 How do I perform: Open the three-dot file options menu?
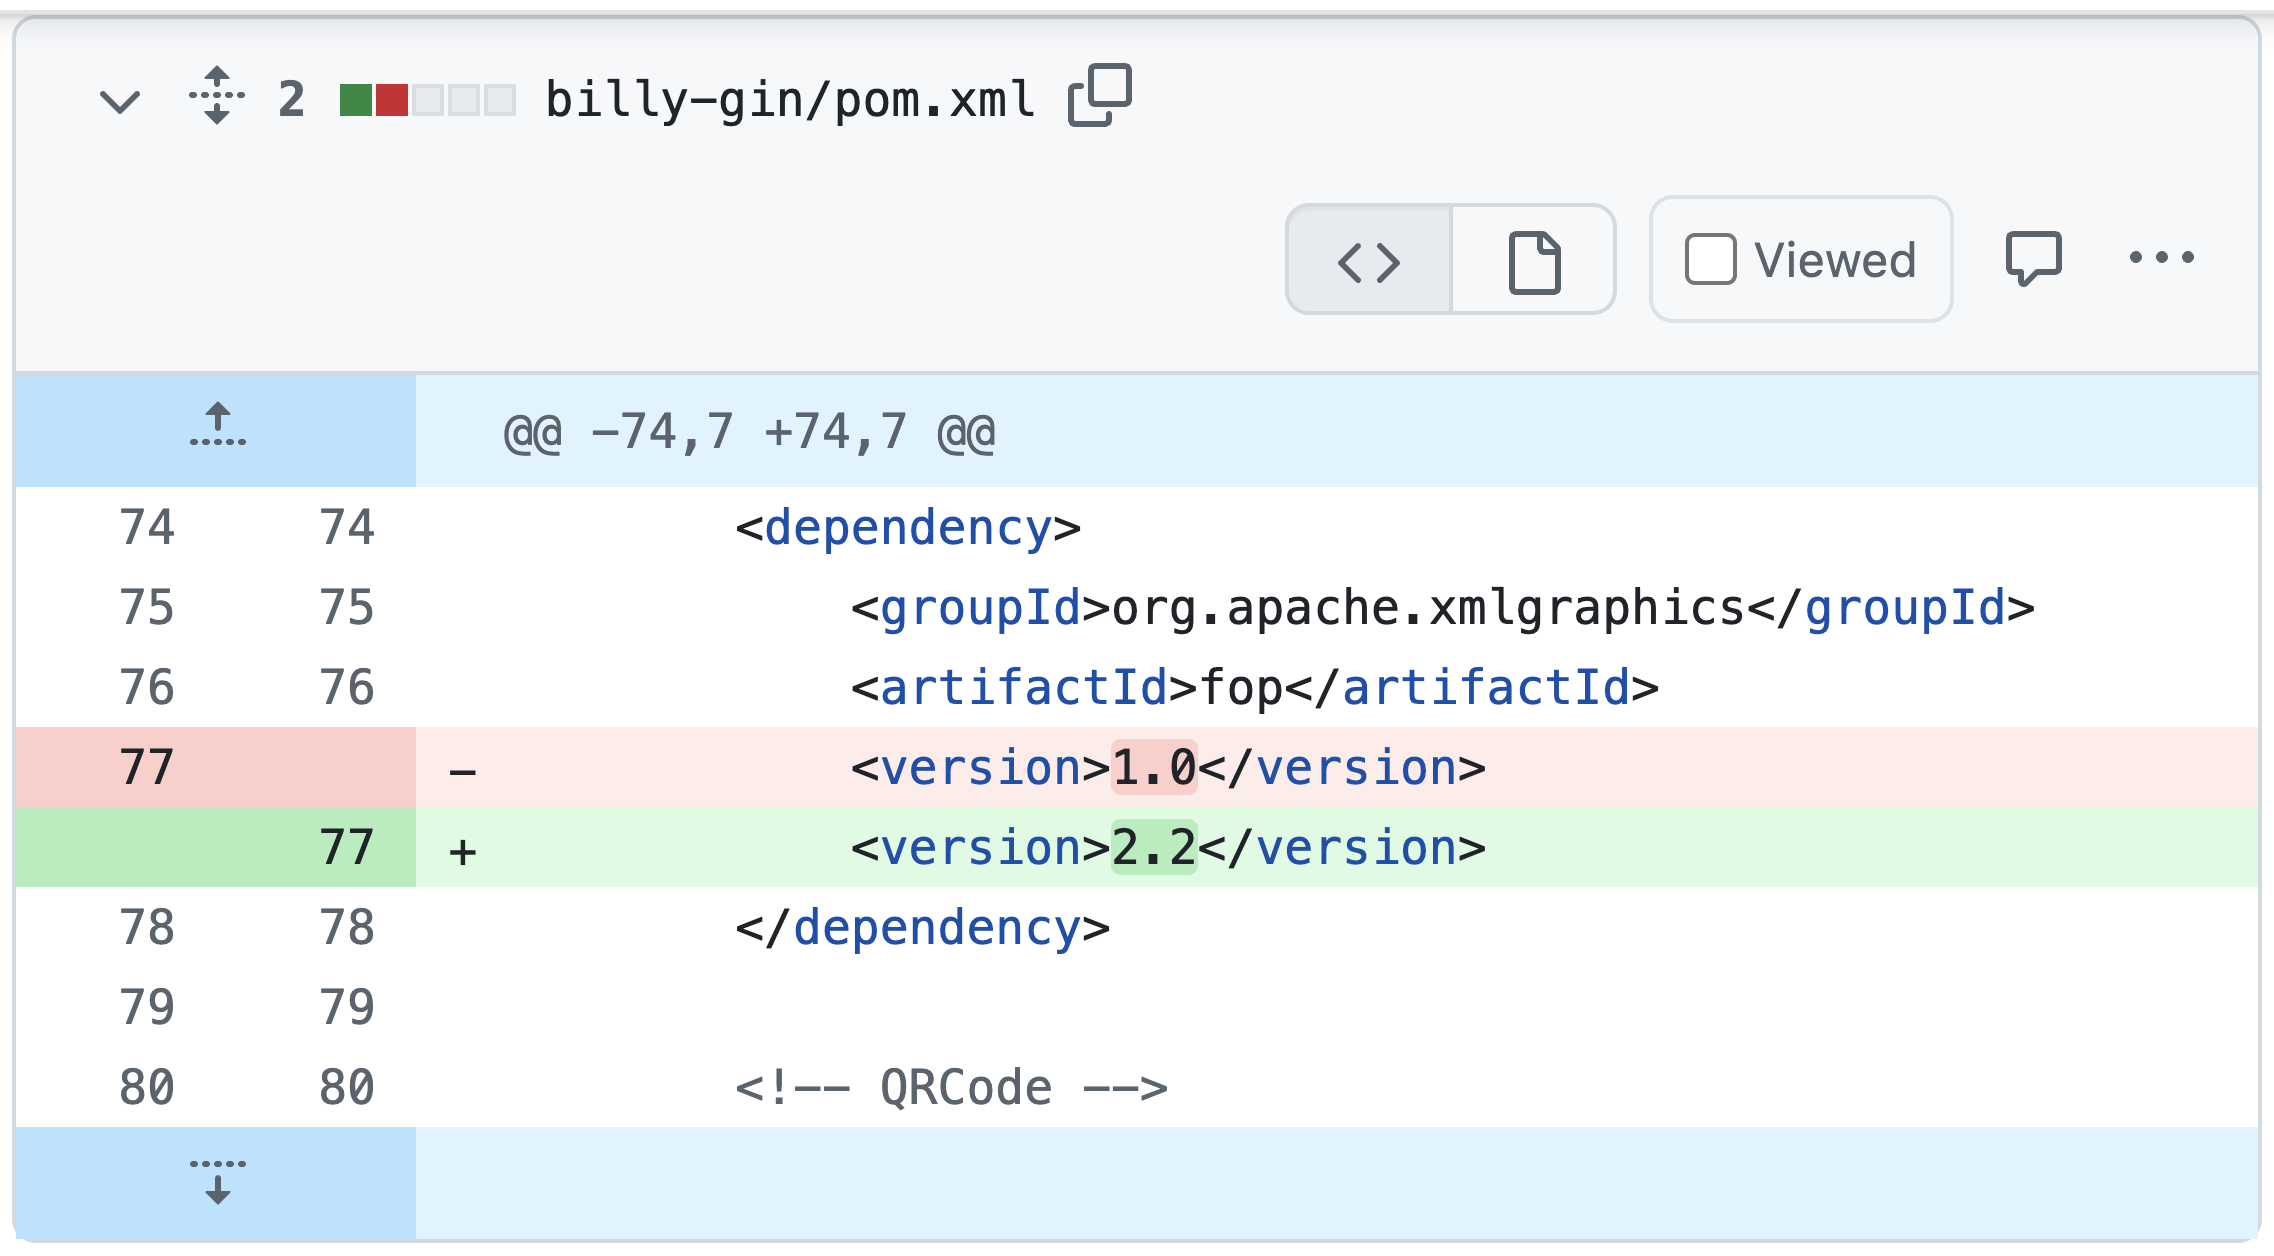2161,258
